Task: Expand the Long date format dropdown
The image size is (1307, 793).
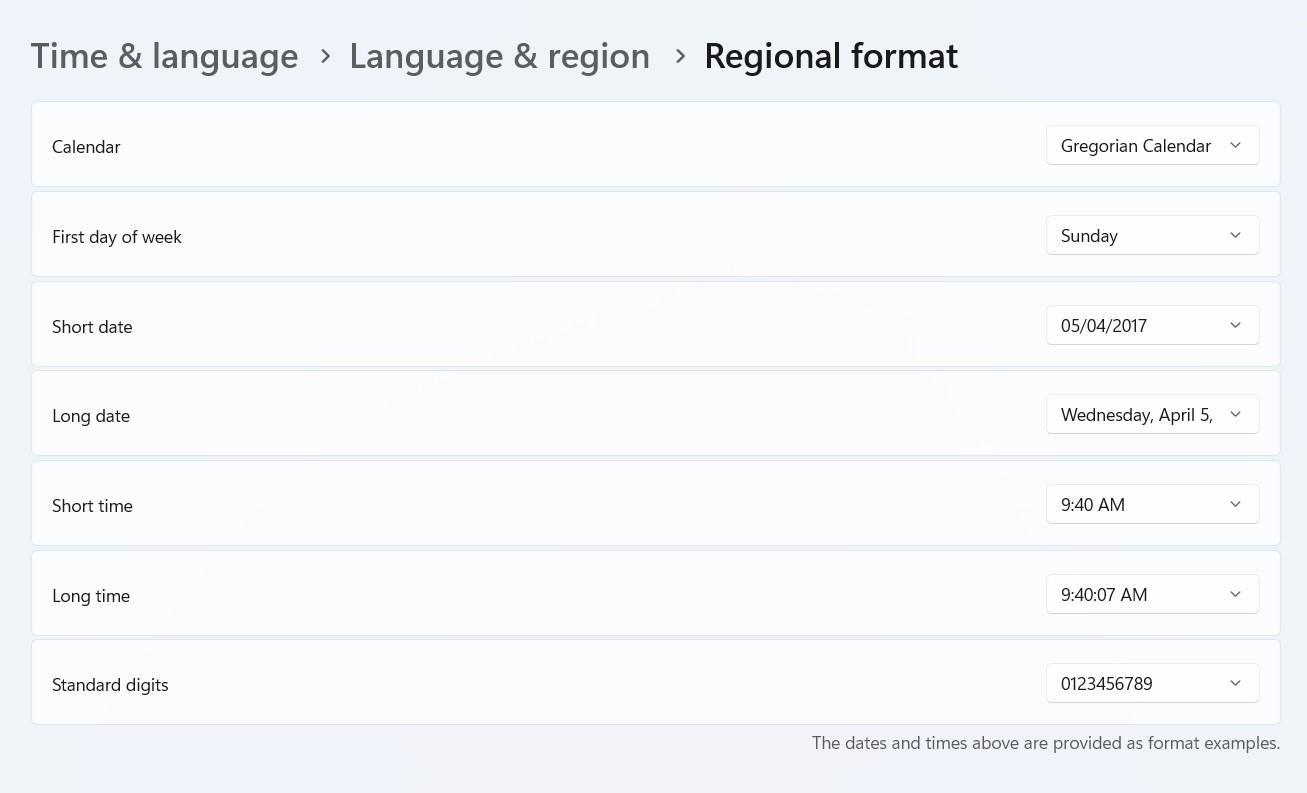Action: click(x=1152, y=415)
